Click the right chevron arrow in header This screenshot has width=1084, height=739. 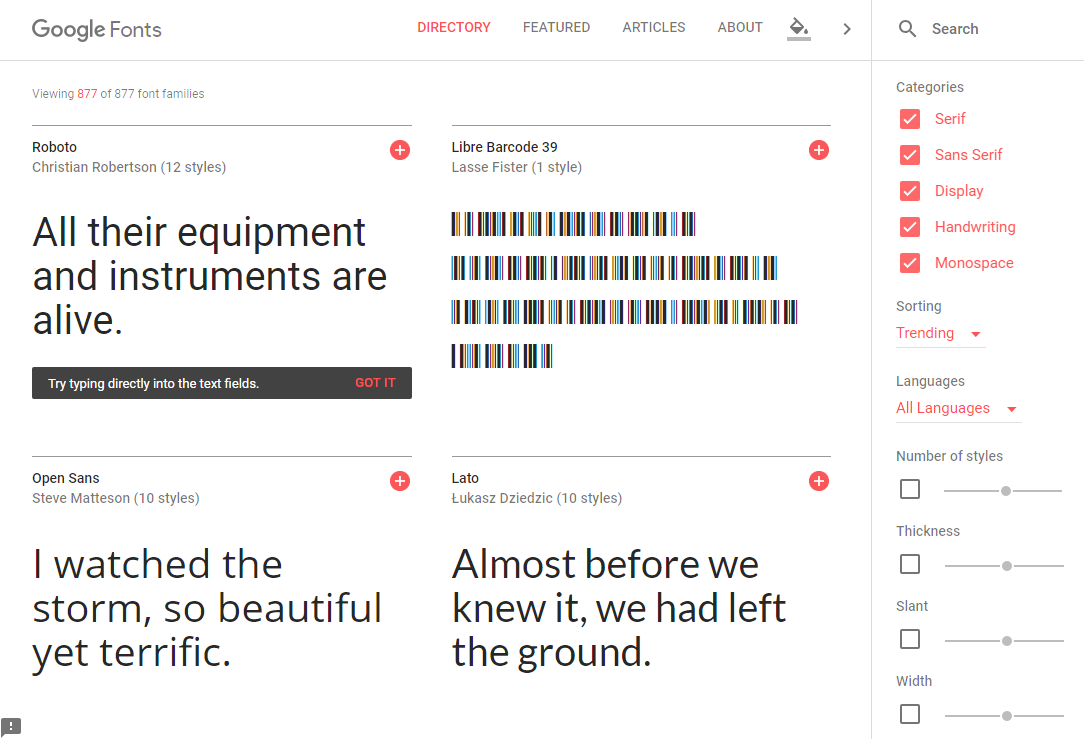coord(847,29)
